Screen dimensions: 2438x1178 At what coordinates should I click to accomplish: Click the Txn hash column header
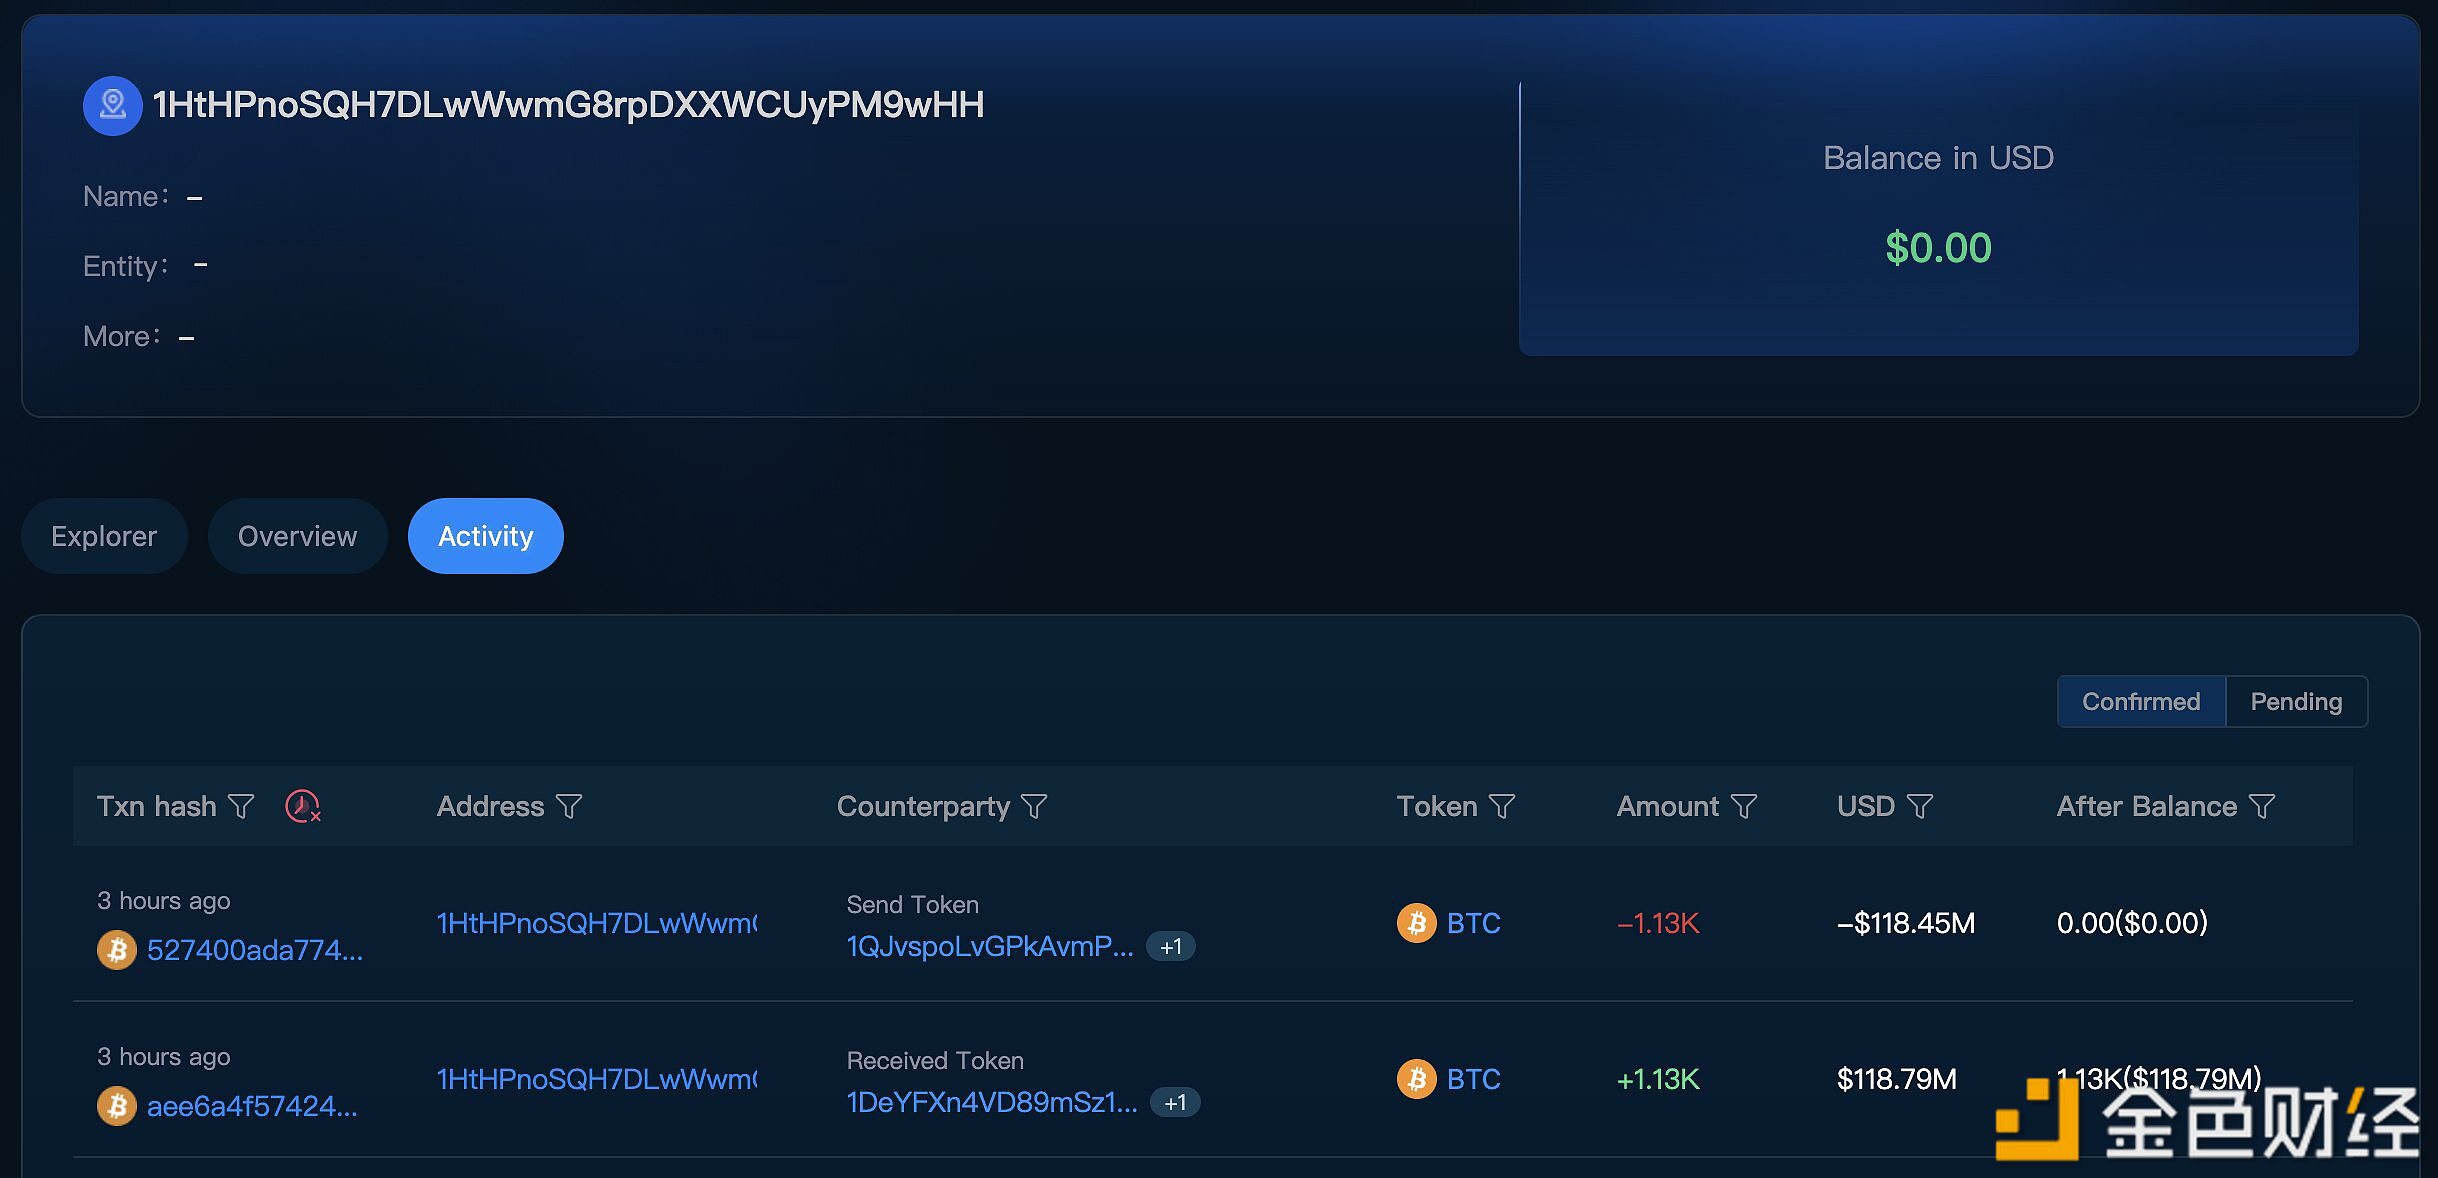(x=157, y=806)
